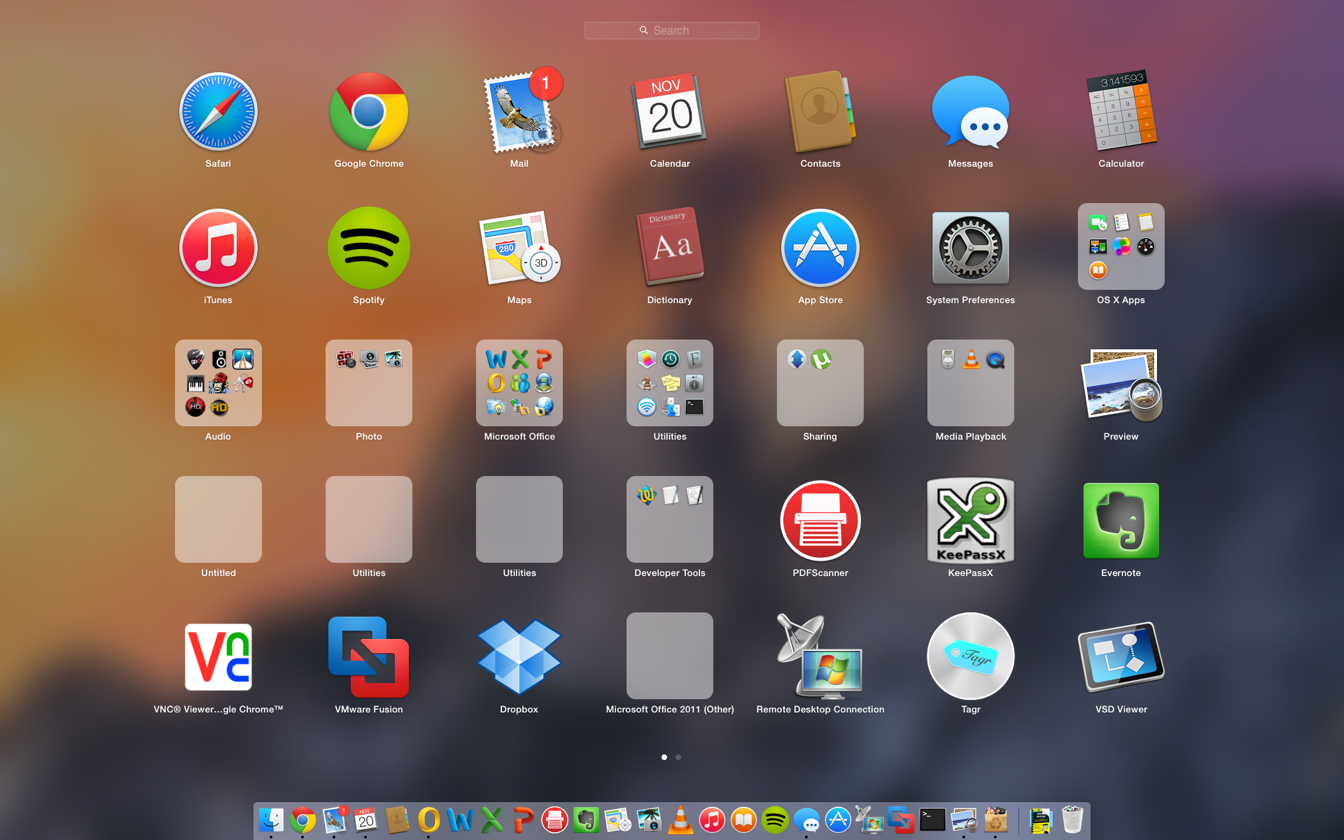1344x840 pixels.
Task: Open VNC Viewer for Google Chrome
Action: (218, 657)
